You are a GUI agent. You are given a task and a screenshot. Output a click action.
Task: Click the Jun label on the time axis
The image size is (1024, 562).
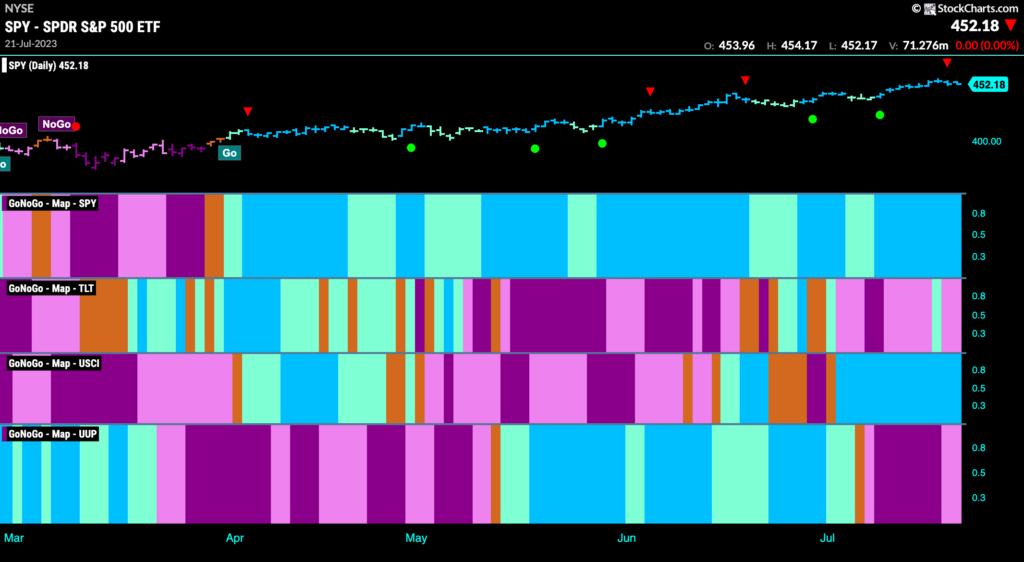tap(626, 538)
